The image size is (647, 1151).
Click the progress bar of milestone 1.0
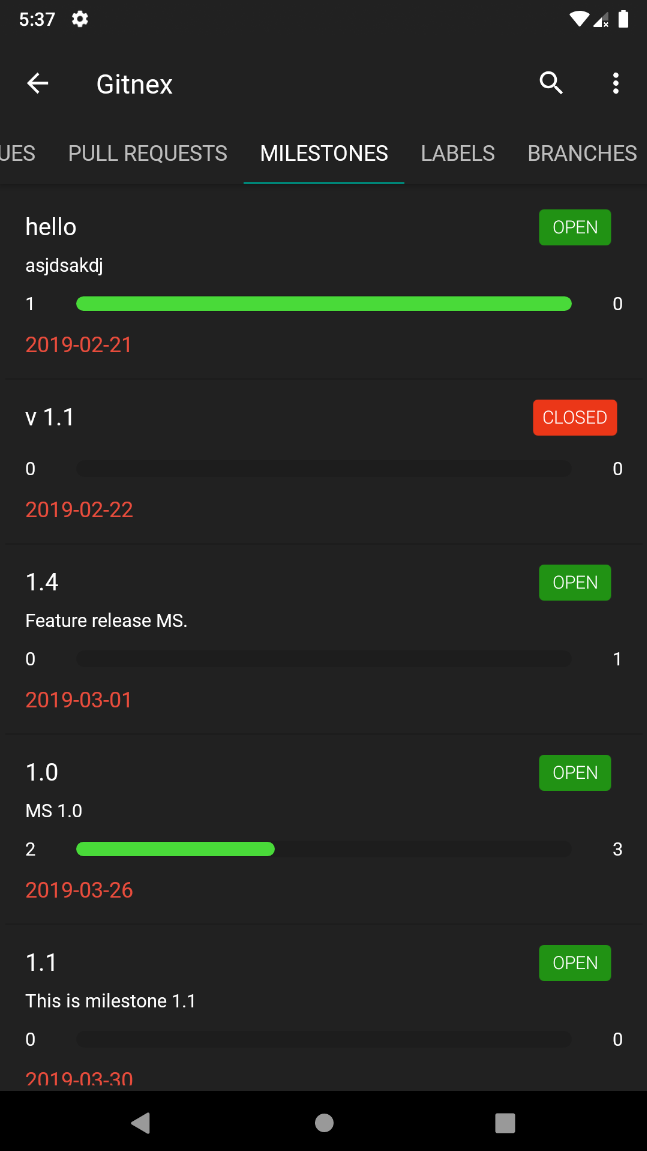pos(324,849)
